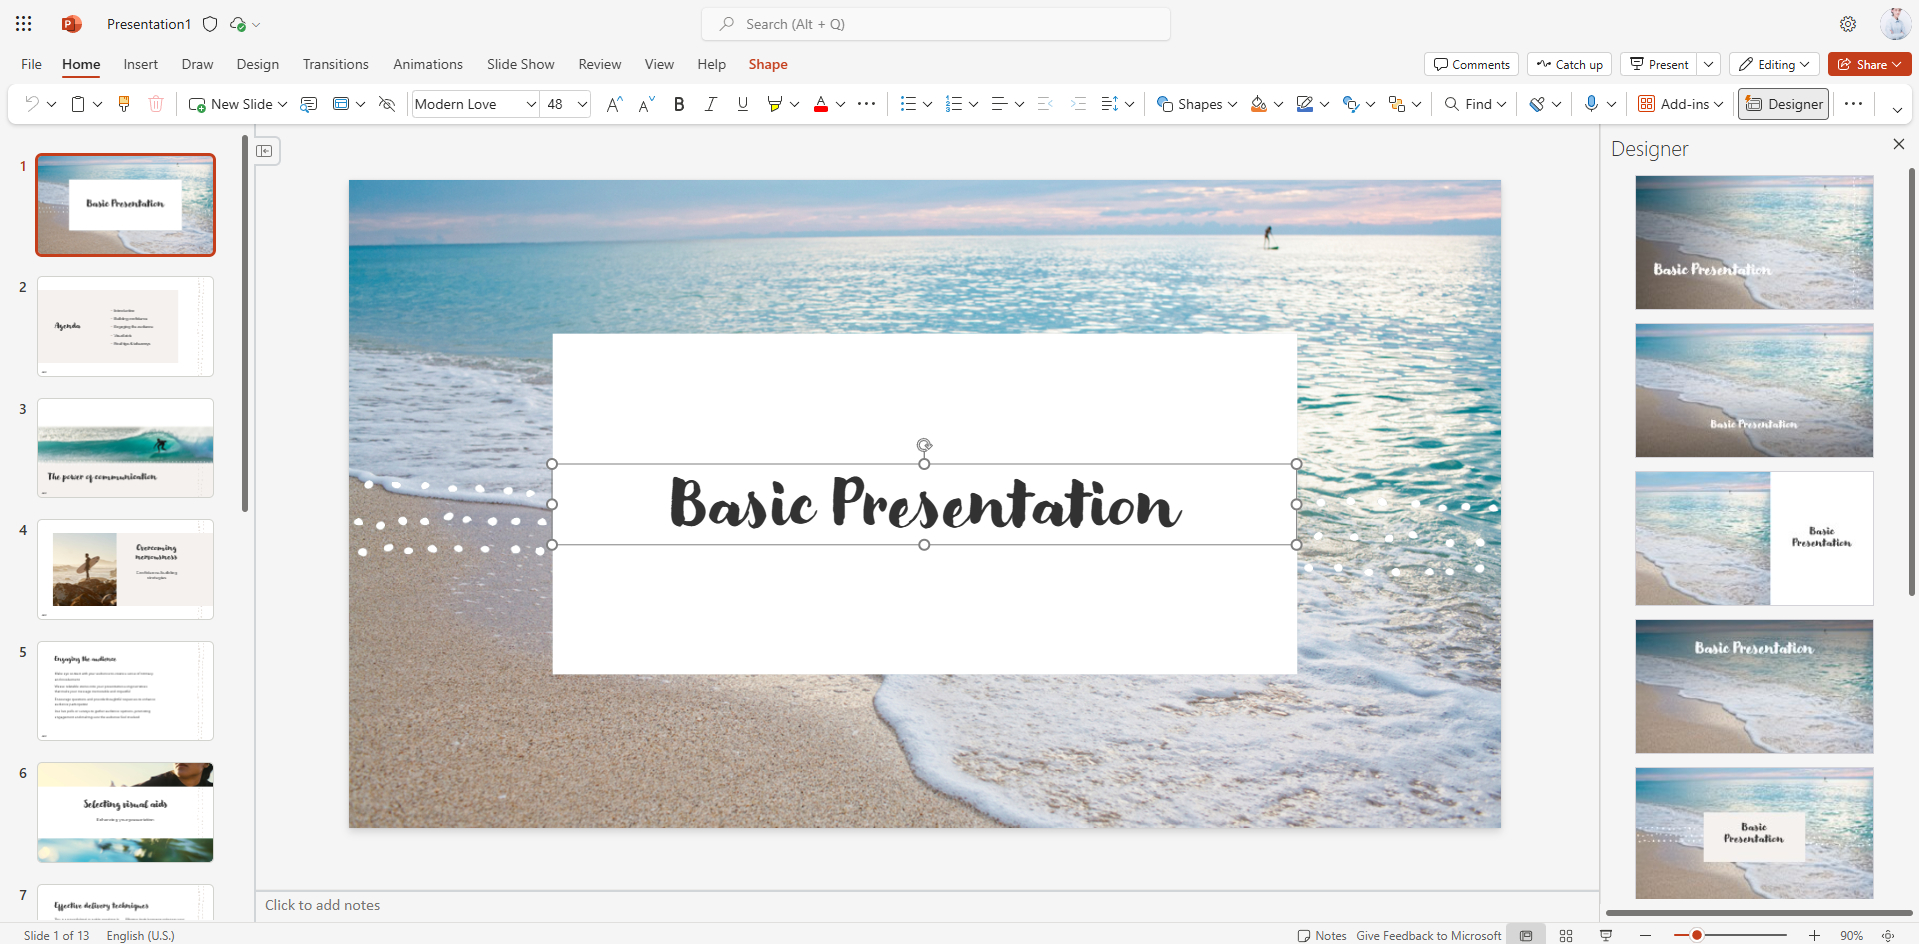Expand the Present options arrow

click(1709, 64)
